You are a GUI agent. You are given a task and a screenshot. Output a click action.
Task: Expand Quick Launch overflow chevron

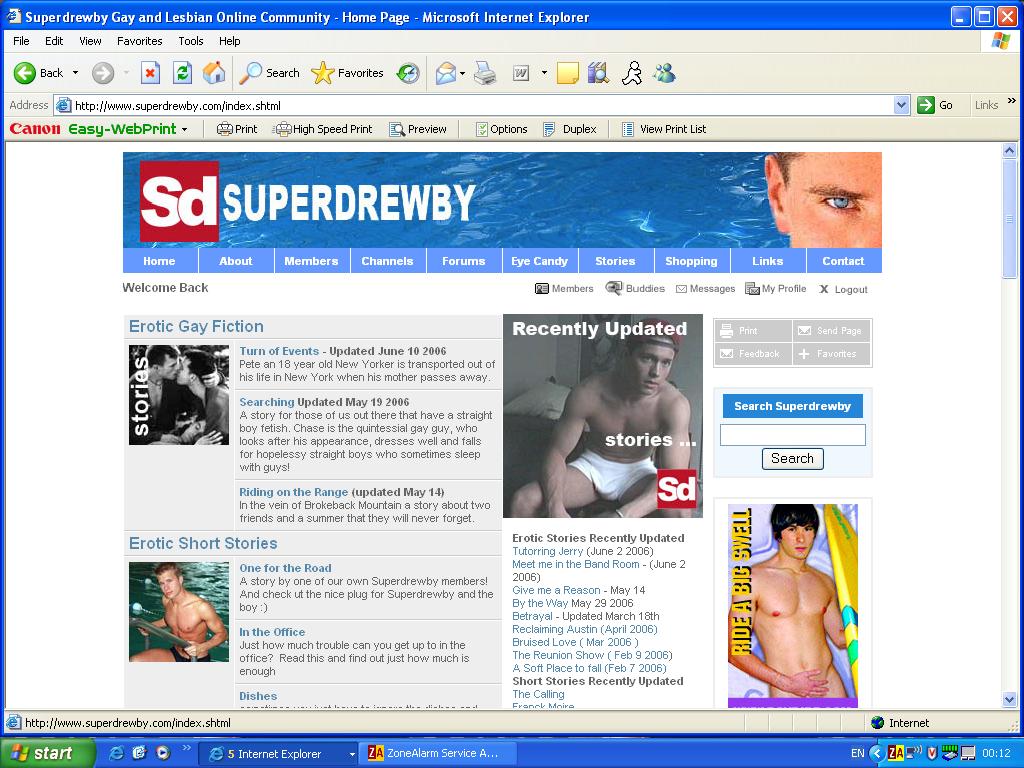click(x=185, y=748)
